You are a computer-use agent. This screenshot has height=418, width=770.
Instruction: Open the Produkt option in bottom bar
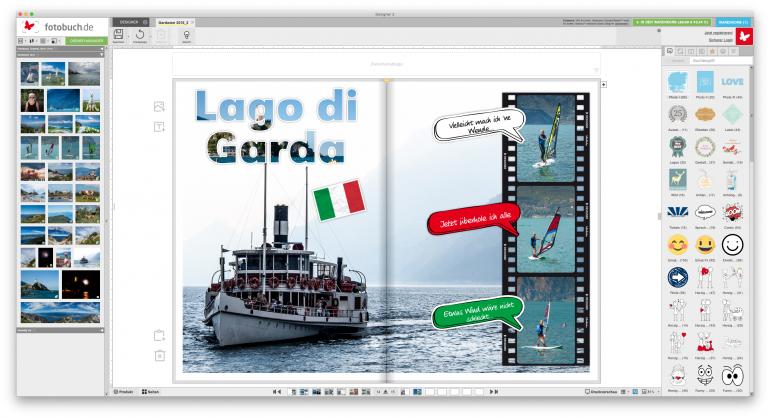point(124,391)
